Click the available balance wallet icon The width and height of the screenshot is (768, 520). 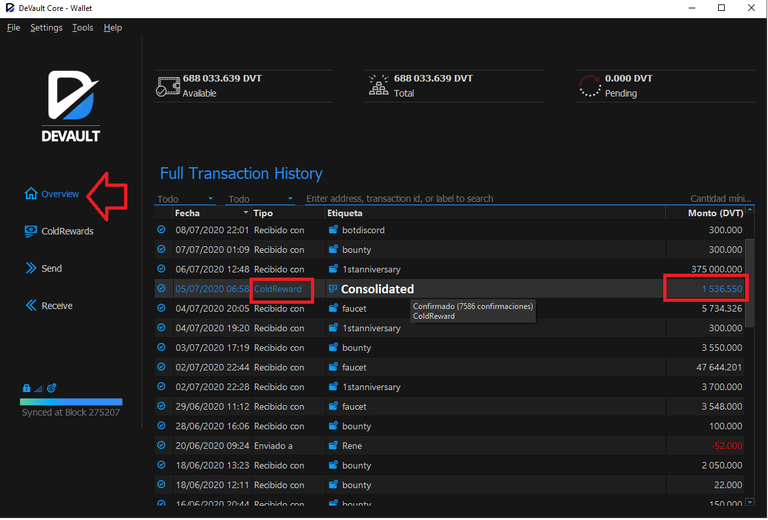[168, 86]
